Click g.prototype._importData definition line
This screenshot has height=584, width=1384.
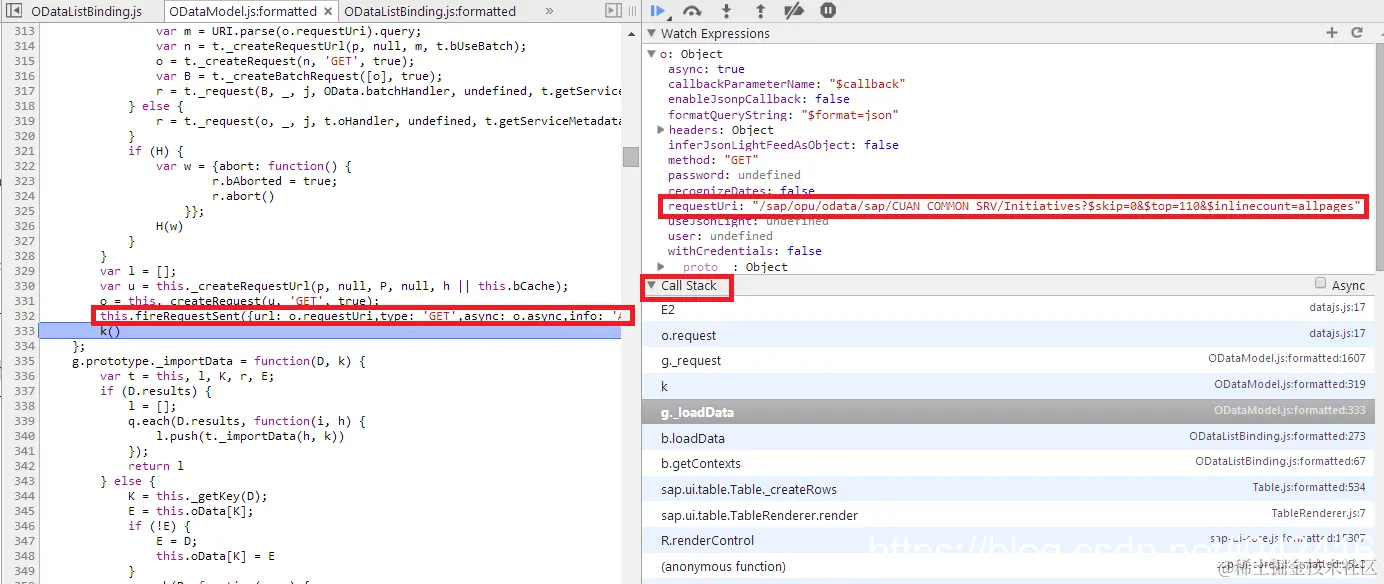pos(219,361)
